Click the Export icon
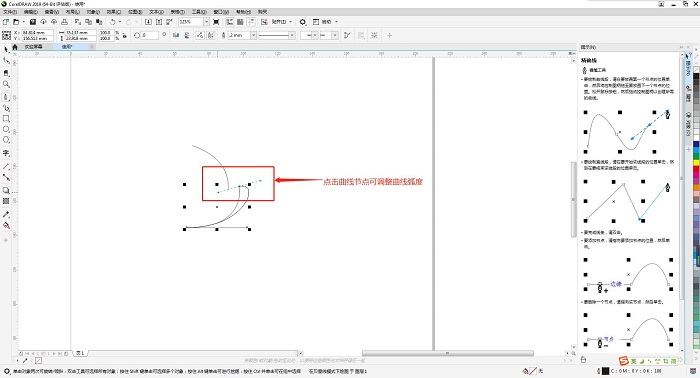This screenshot has width=700, height=378. 158,22
